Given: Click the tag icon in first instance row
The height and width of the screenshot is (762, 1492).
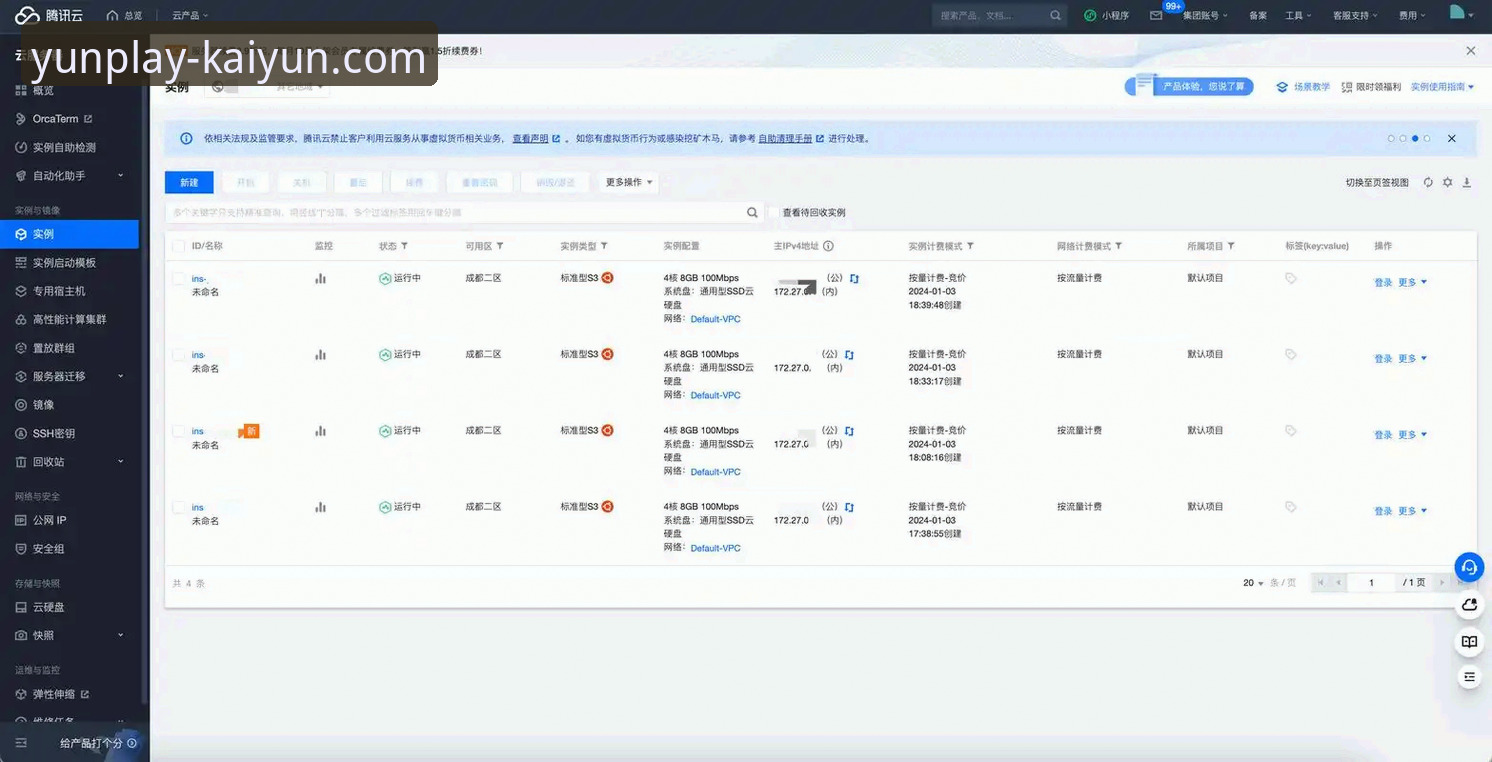Looking at the screenshot, I should pos(1291,279).
